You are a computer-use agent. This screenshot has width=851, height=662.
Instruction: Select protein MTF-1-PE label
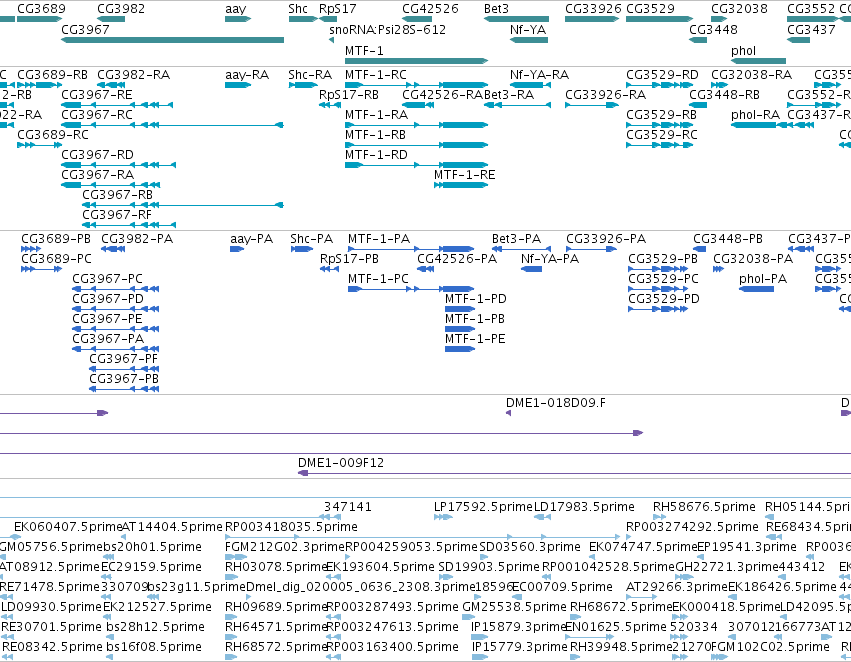tap(475, 339)
